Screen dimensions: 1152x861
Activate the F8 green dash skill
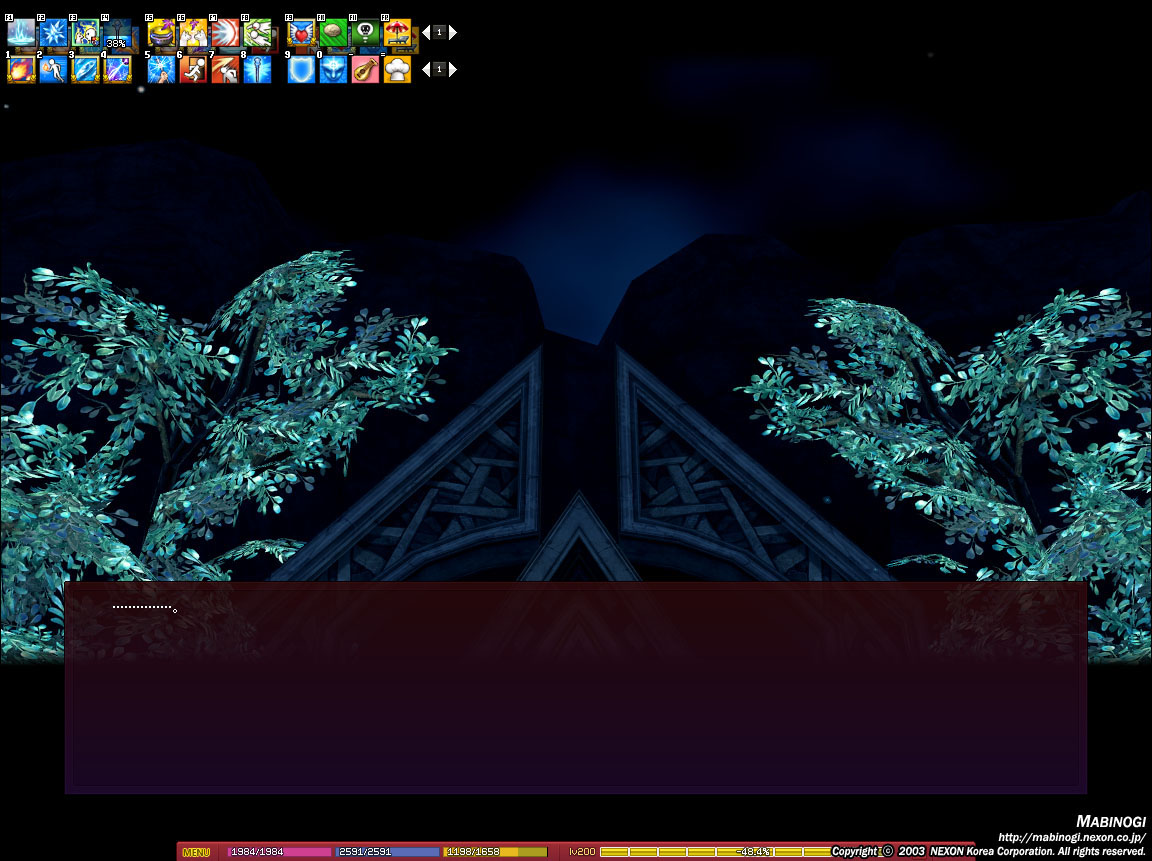257,33
